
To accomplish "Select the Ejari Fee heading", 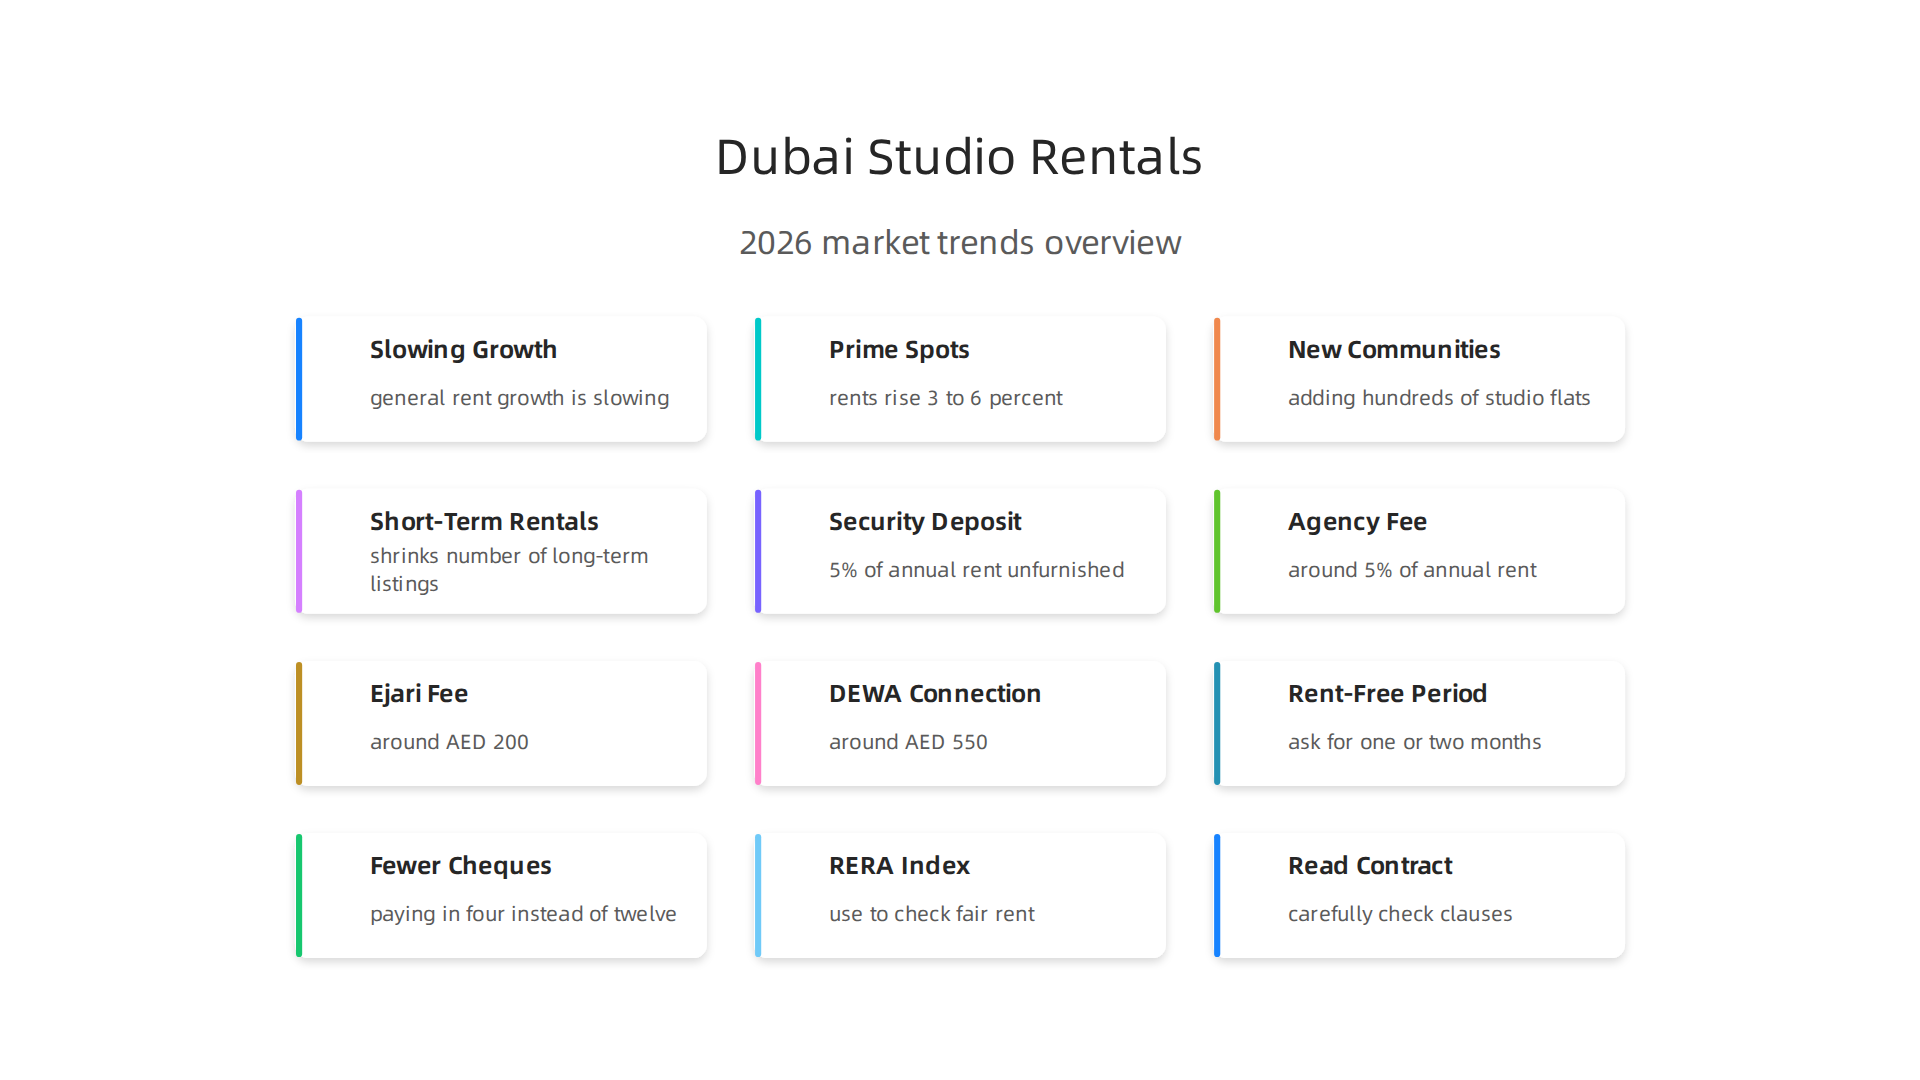I will tap(419, 694).
